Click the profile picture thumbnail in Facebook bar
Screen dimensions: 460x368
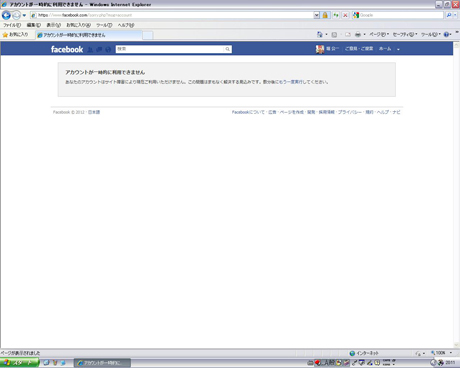click(320, 49)
